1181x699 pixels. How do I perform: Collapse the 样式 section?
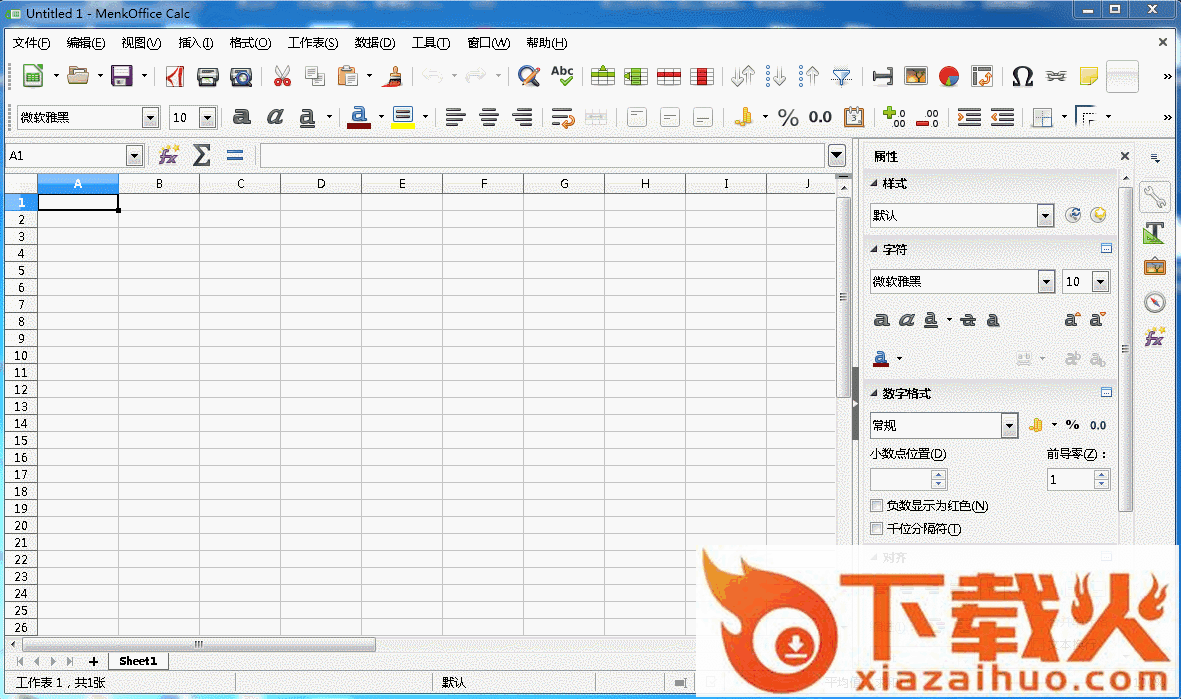click(x=874, y=183)
